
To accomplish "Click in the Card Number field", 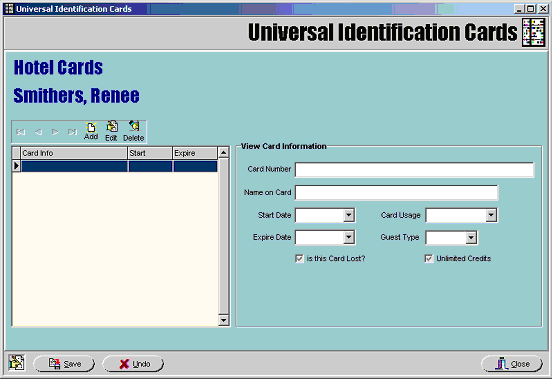I will [414, 170].
